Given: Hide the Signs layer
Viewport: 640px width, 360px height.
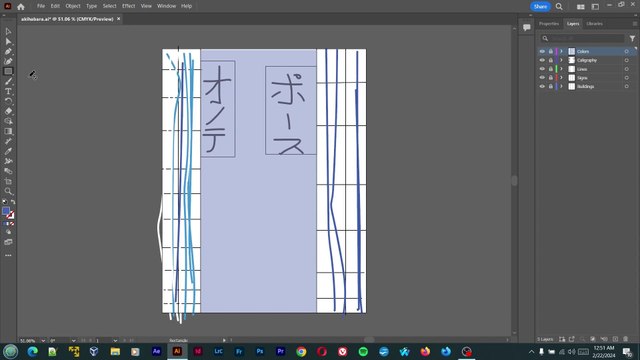Looking at the screenshot, I should [x=542, y=78].
